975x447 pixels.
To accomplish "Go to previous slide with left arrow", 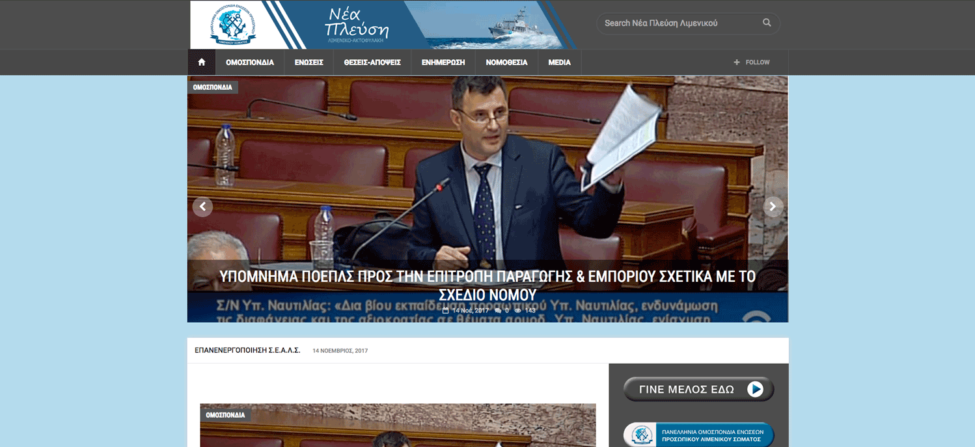I will pyautogui.click(x=203, y=207).
